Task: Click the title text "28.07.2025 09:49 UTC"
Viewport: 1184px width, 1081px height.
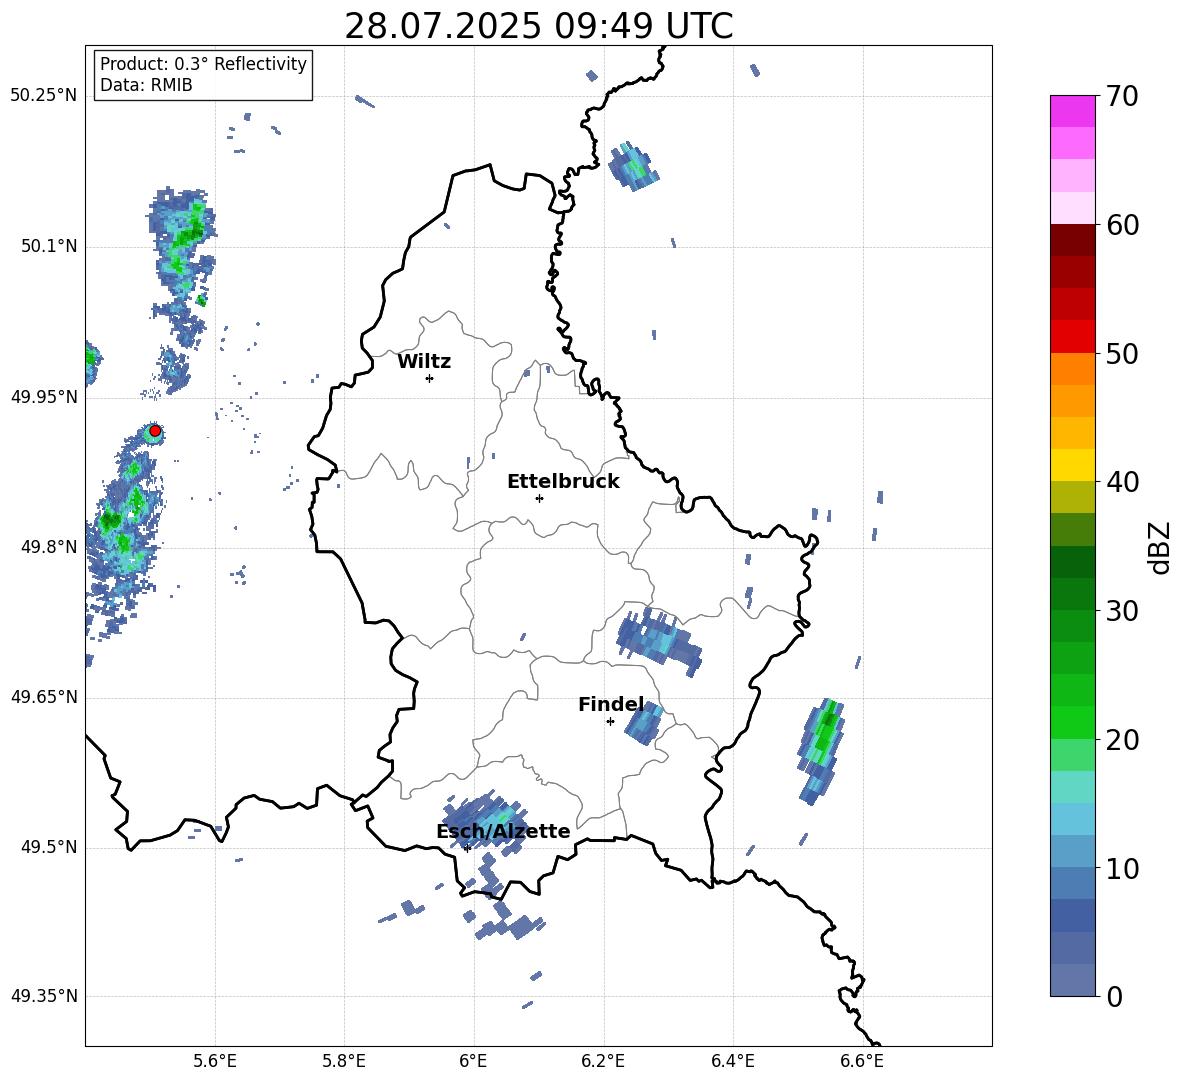Action: [x=538, y=26]
